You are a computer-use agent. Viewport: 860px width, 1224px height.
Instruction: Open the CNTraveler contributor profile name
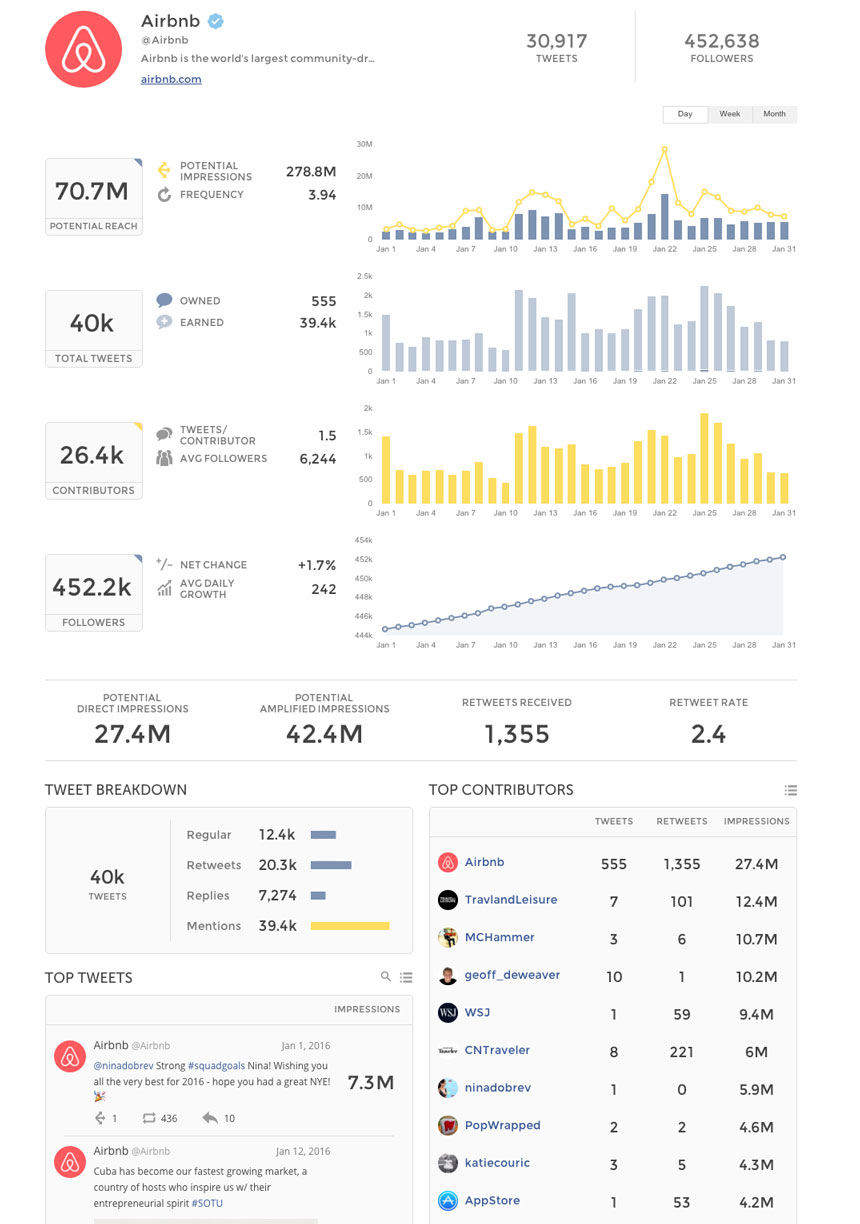tap(497, 1051)
